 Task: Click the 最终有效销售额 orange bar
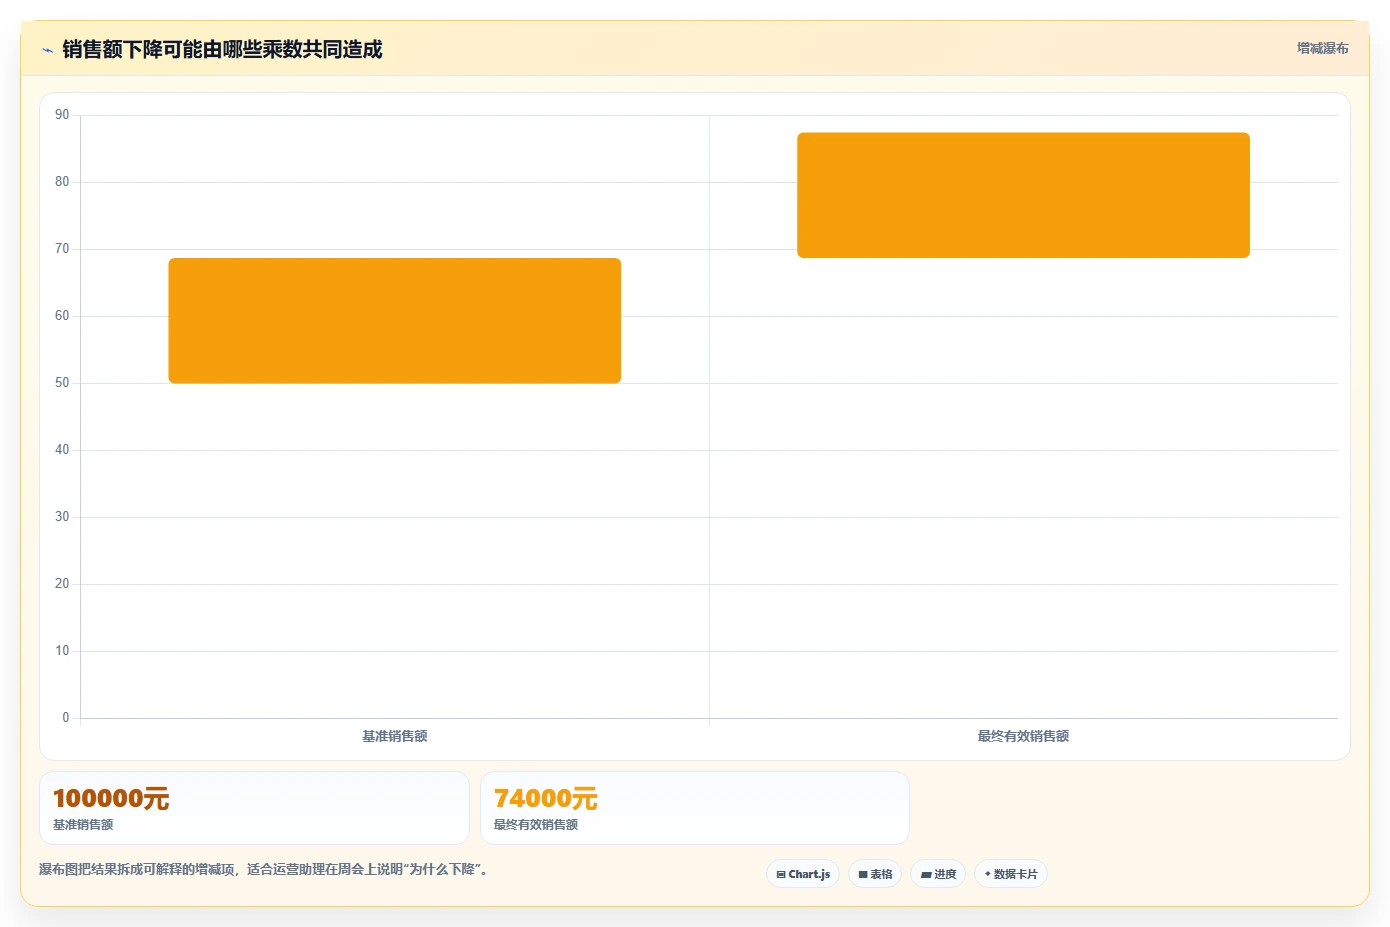1023,195
